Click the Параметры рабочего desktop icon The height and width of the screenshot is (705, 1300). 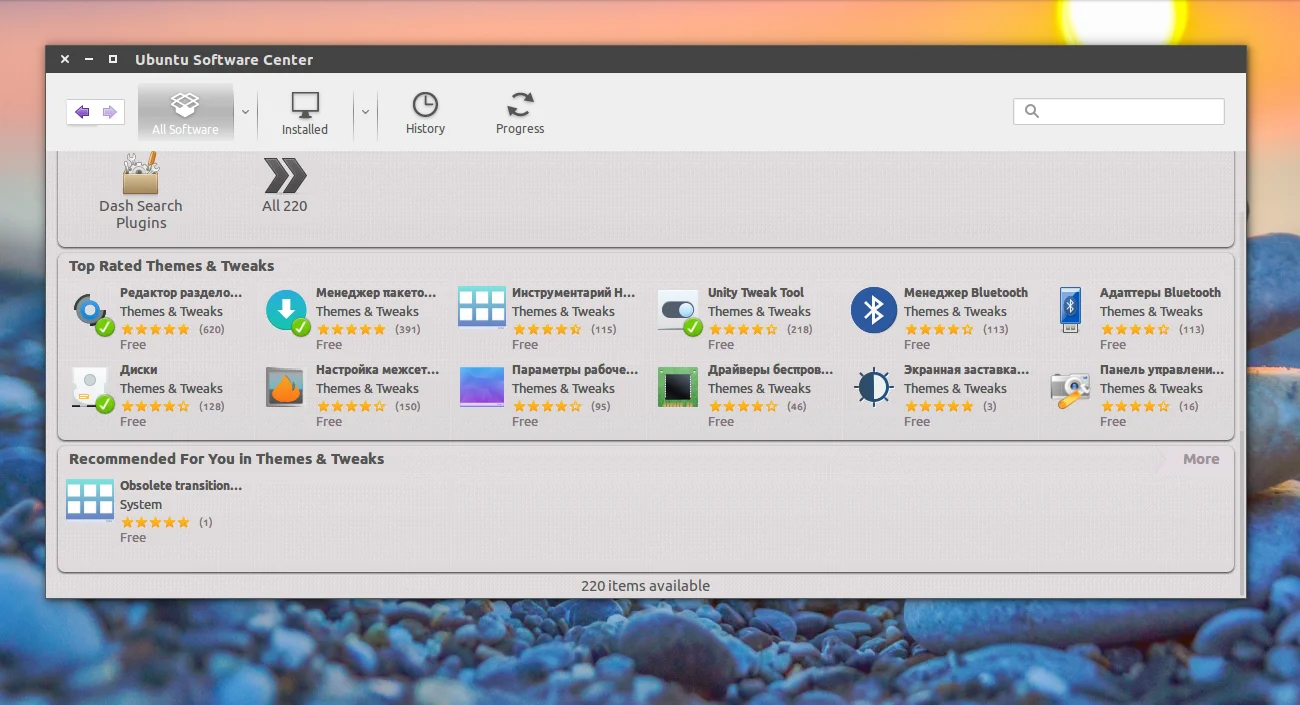[482, 387]
